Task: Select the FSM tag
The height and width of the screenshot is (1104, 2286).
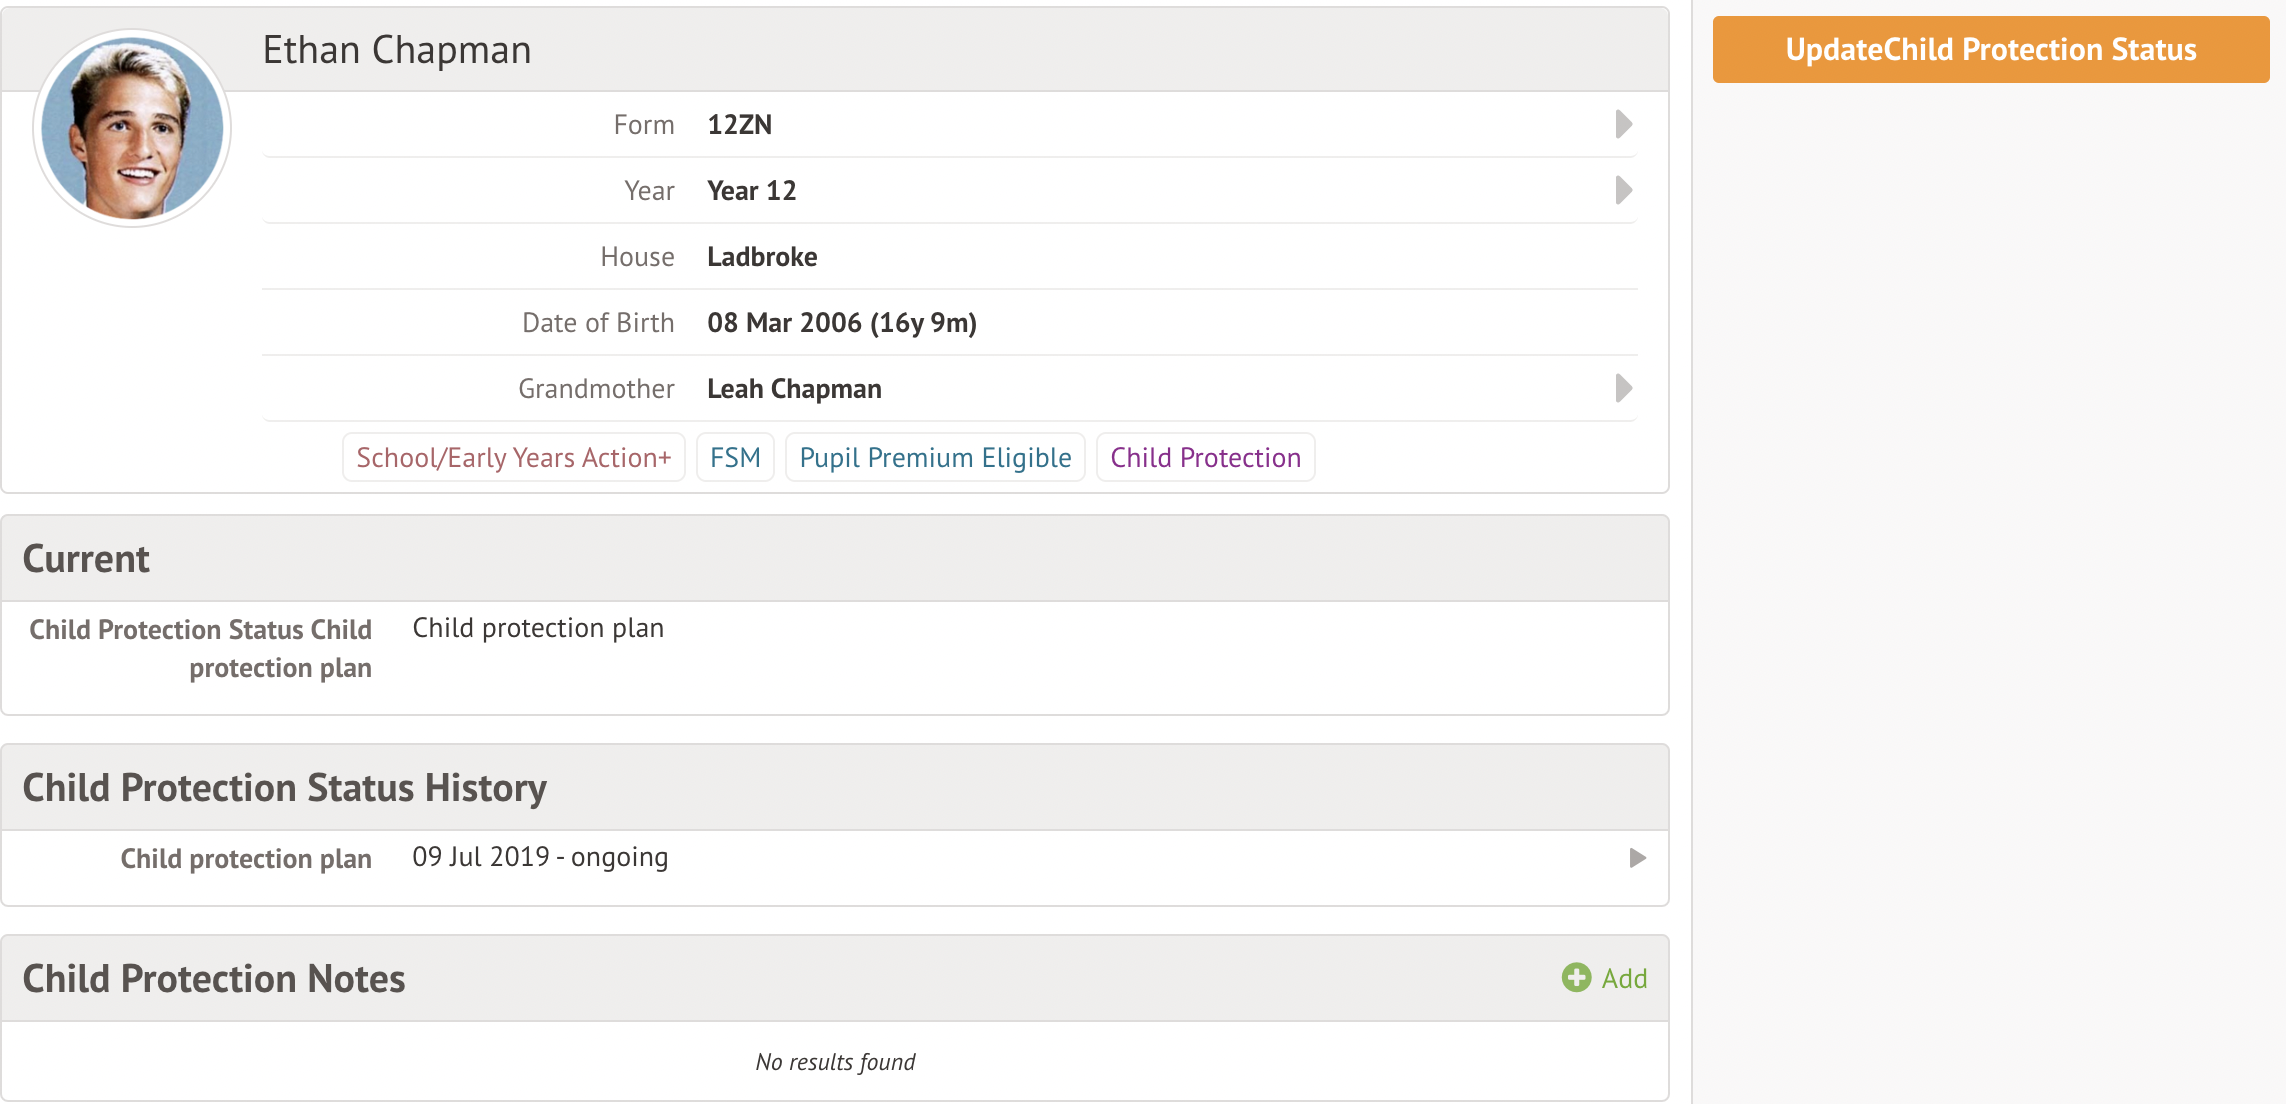Action: pyautogui.click(x=735, y=458)
